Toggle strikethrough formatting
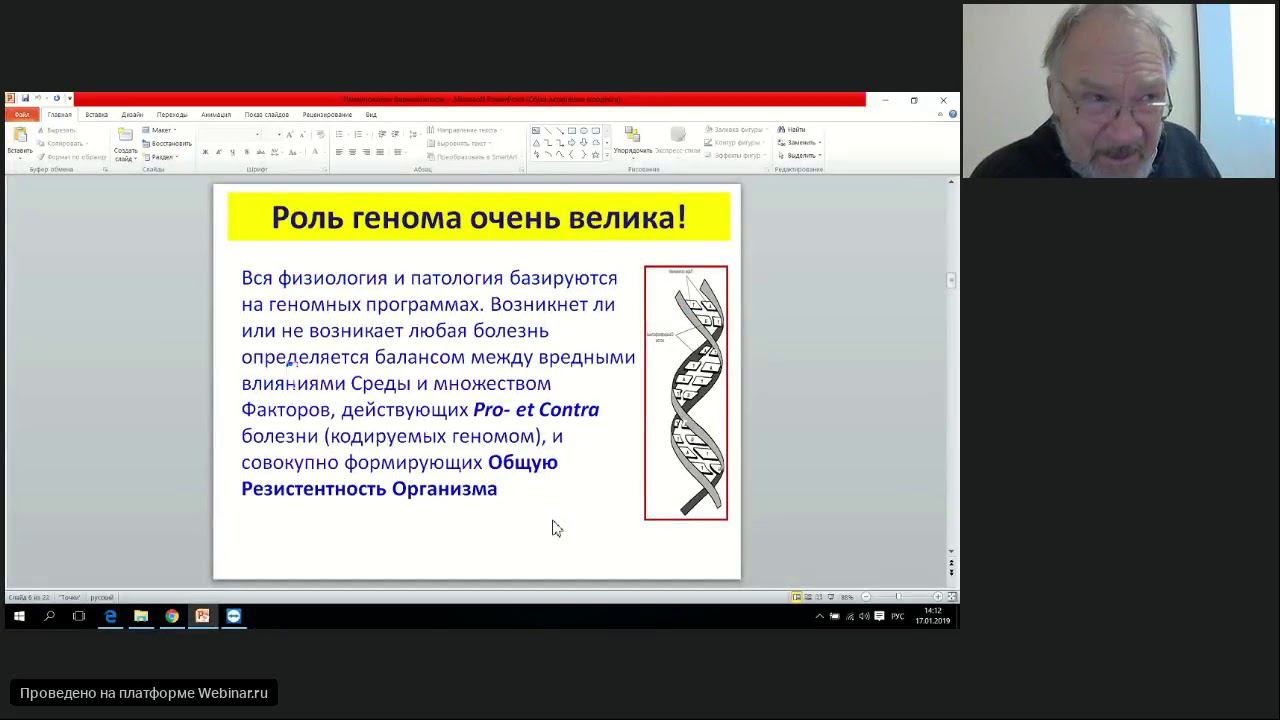This screenshot has width=1280, height=720. [259, 152]
